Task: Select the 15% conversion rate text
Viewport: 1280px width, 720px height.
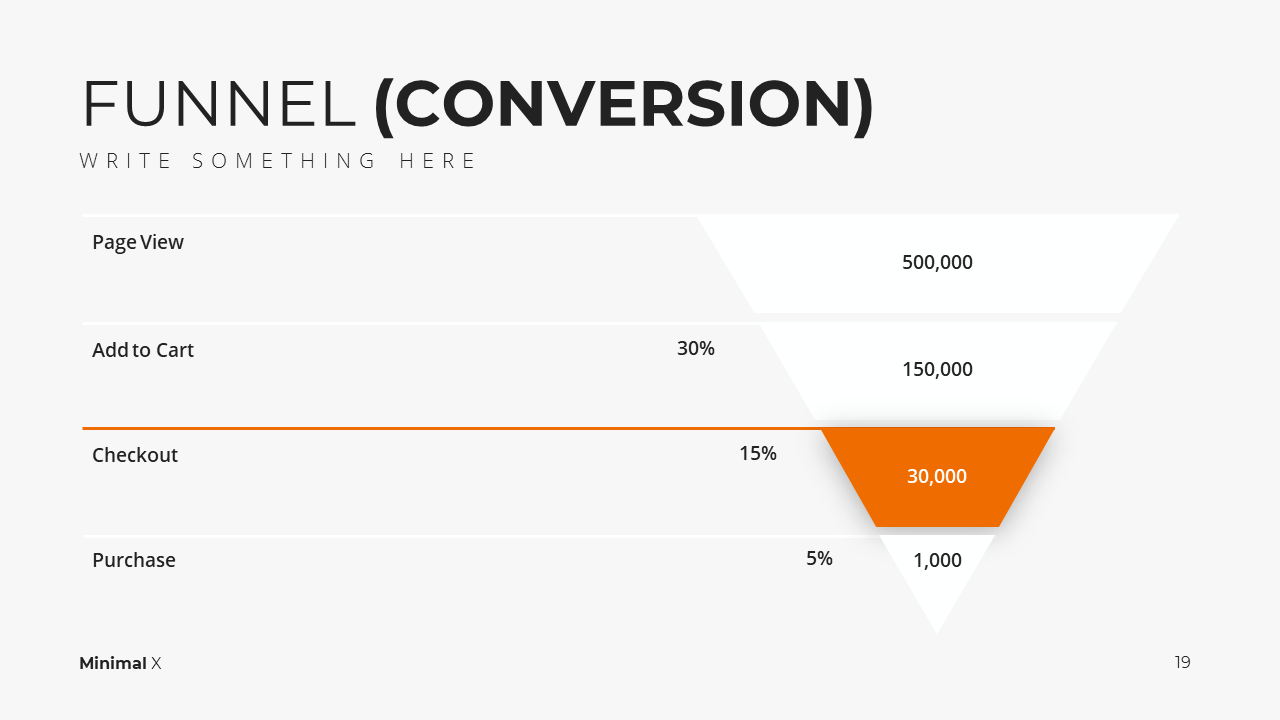Action: pyautogui.click(x=758, y=454)
